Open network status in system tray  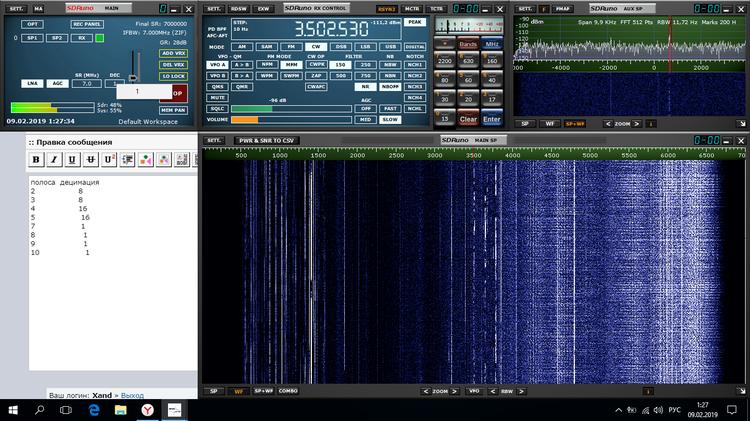point(645,410)
